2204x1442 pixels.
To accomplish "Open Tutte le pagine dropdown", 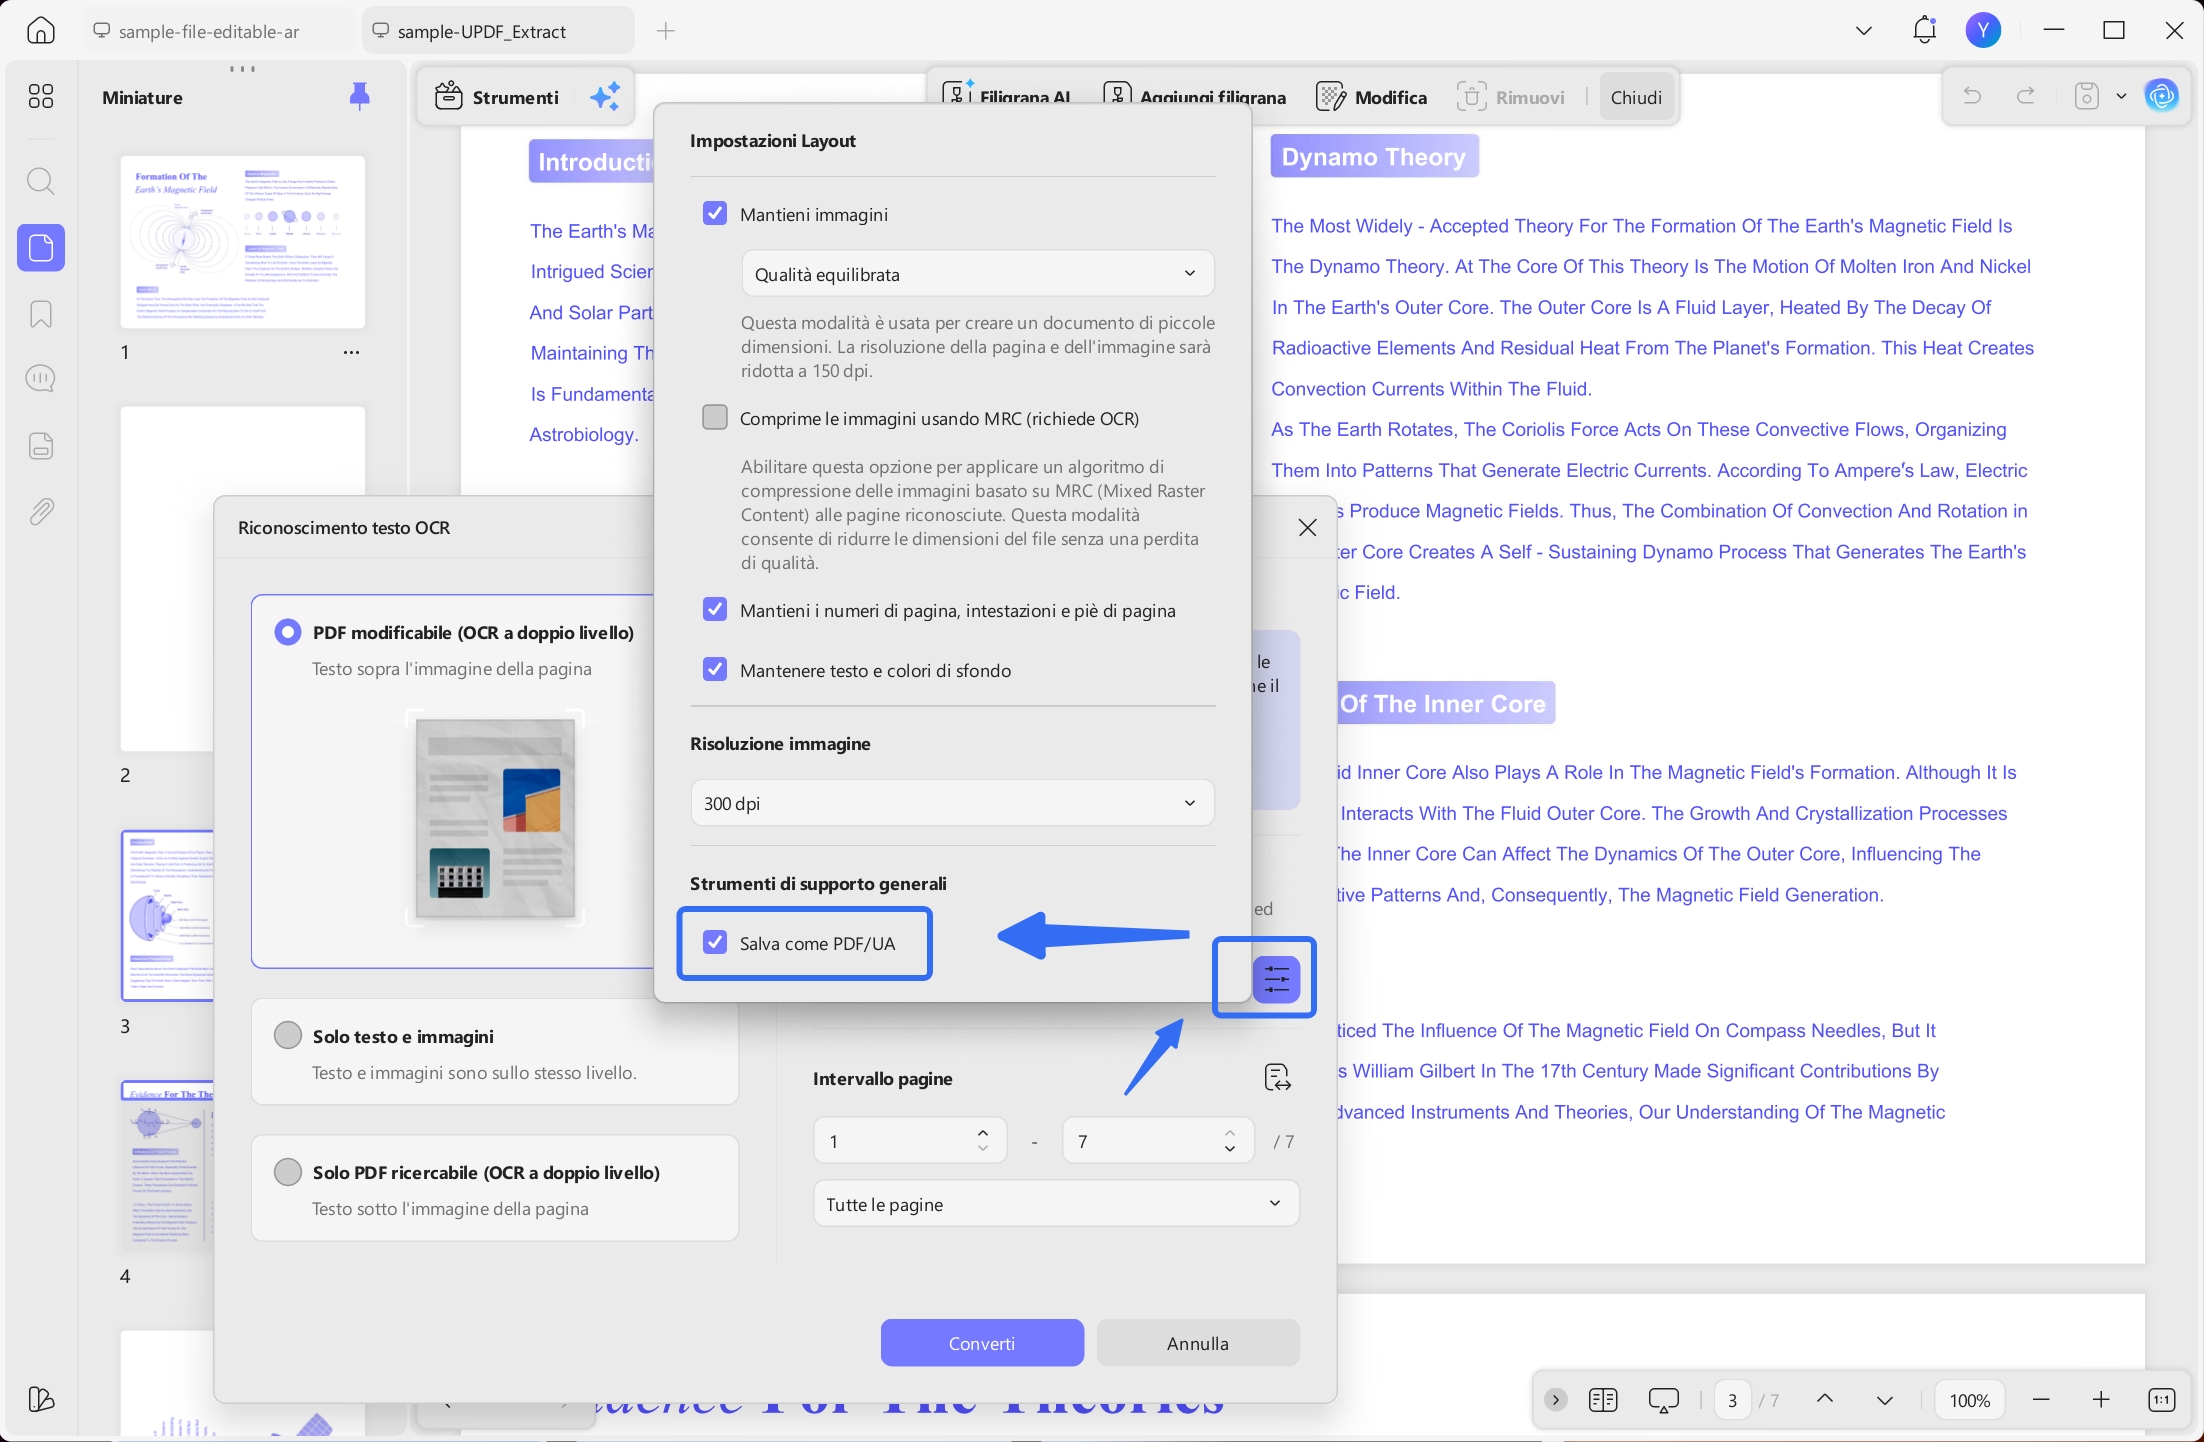I will point(1056,1204).
